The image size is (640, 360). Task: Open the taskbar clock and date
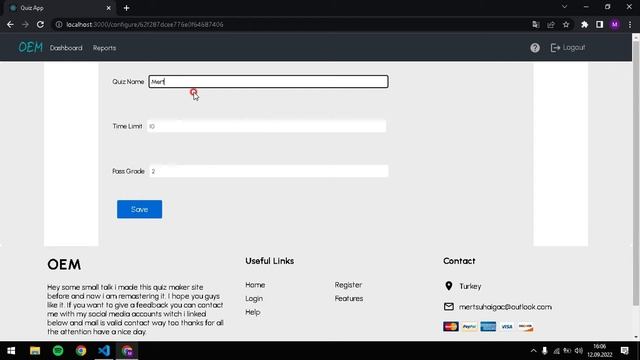[600, 351]
